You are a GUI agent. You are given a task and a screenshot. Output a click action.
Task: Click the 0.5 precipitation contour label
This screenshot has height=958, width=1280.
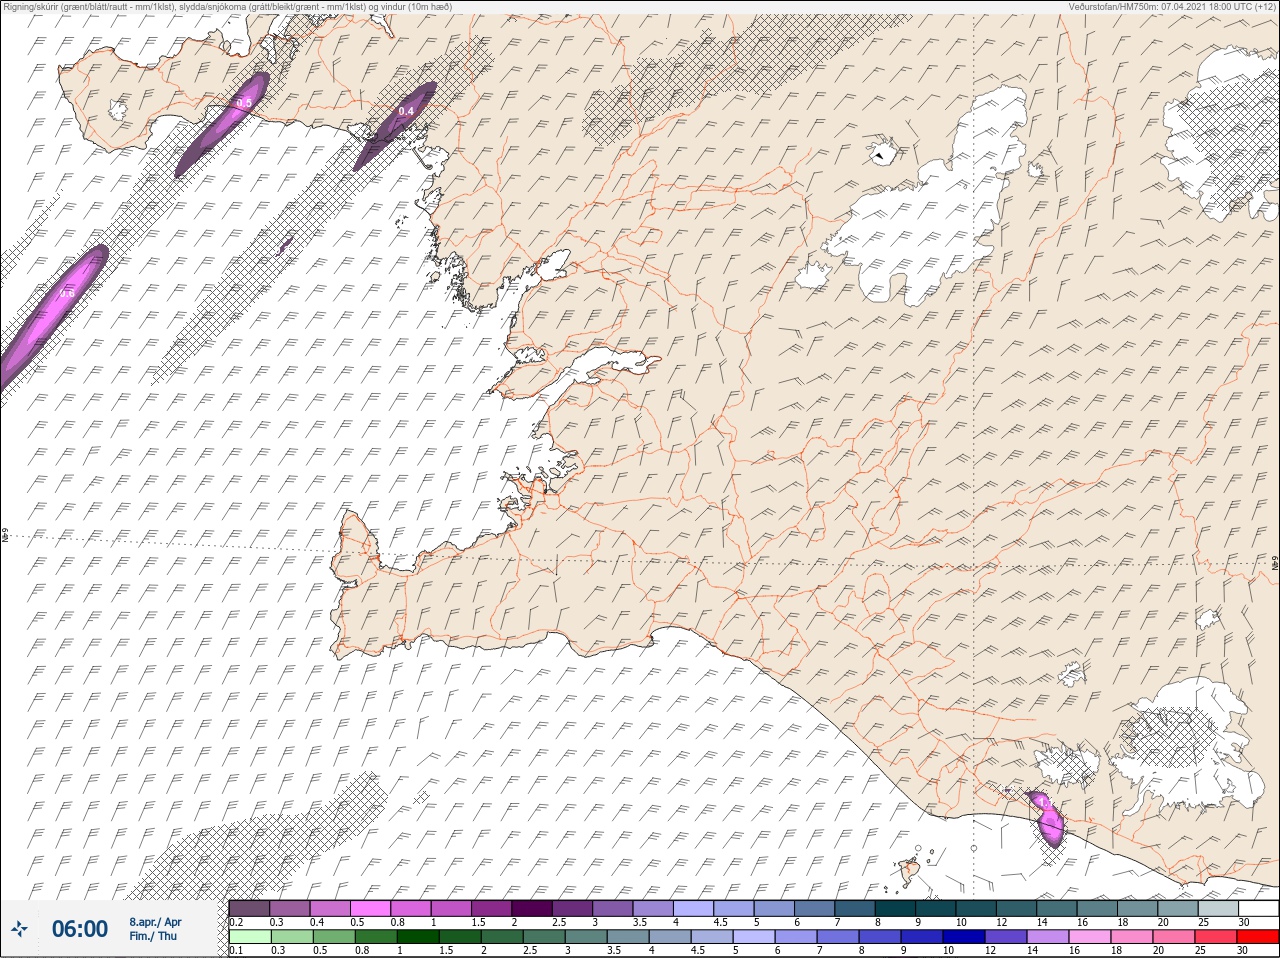pyautogui.click(x=243, y=103)
